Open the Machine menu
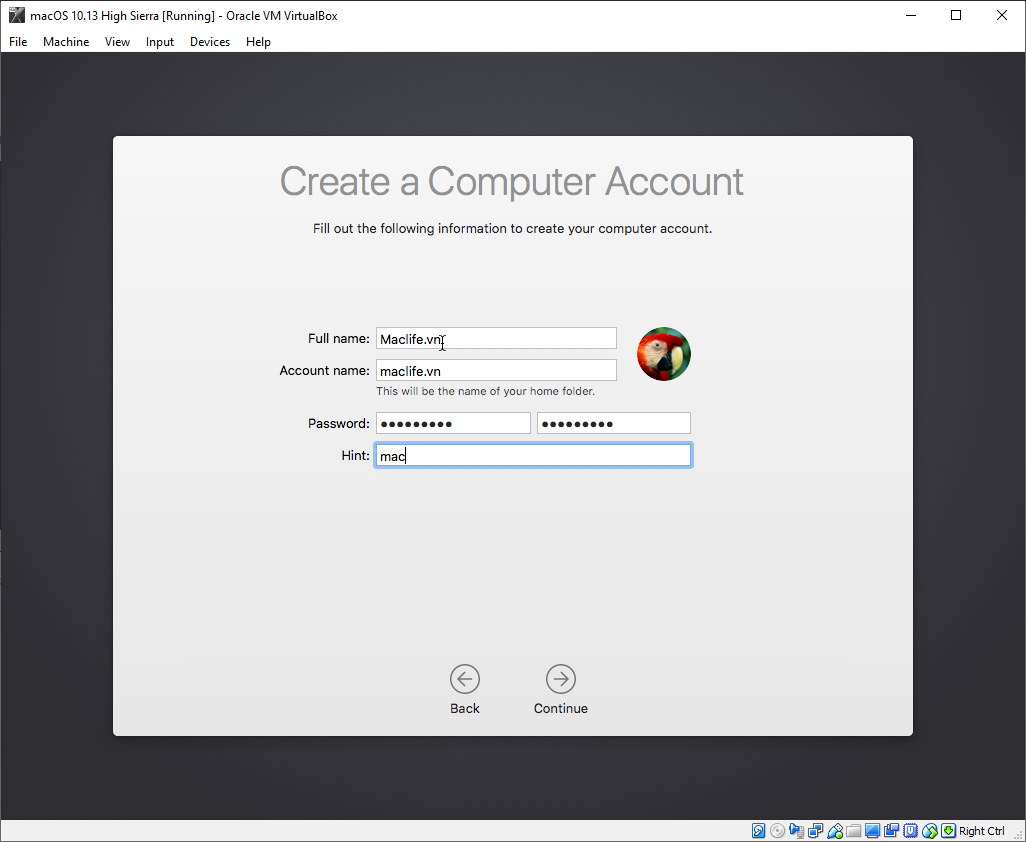 click(65, 41)
